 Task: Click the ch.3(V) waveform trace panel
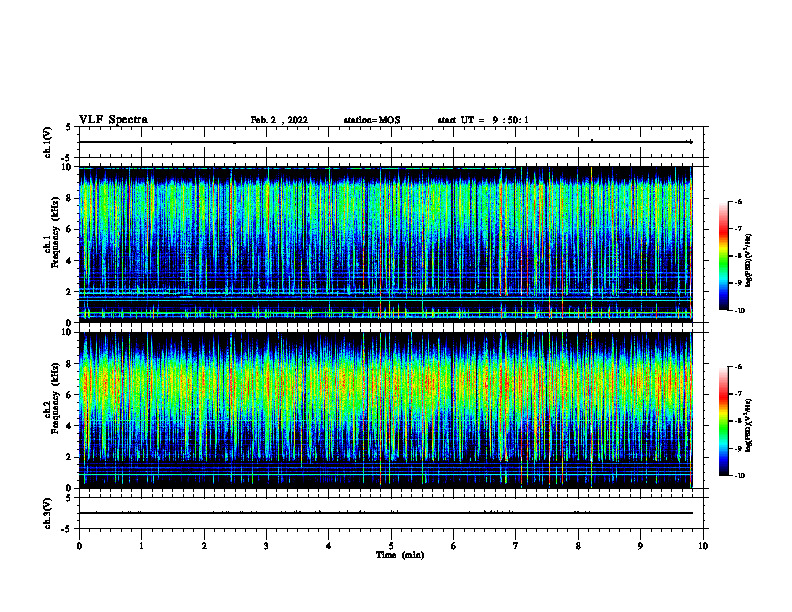[x=391, y=513]
